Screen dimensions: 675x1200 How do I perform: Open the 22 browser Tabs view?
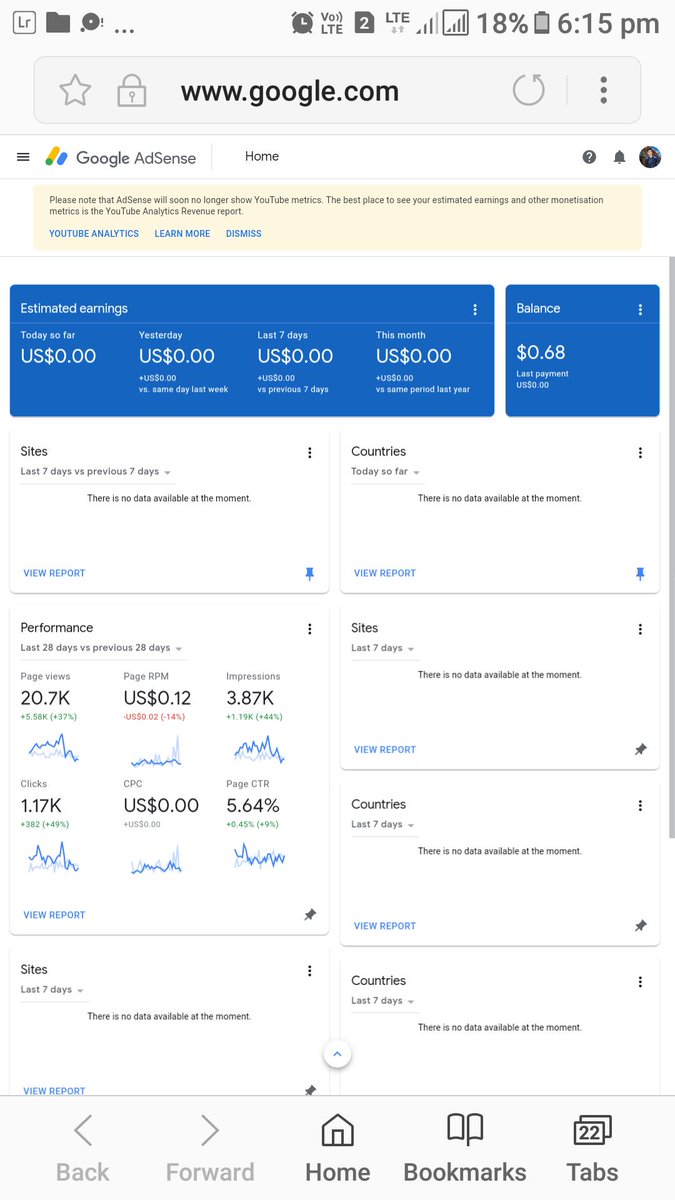tap(592, 1147)
